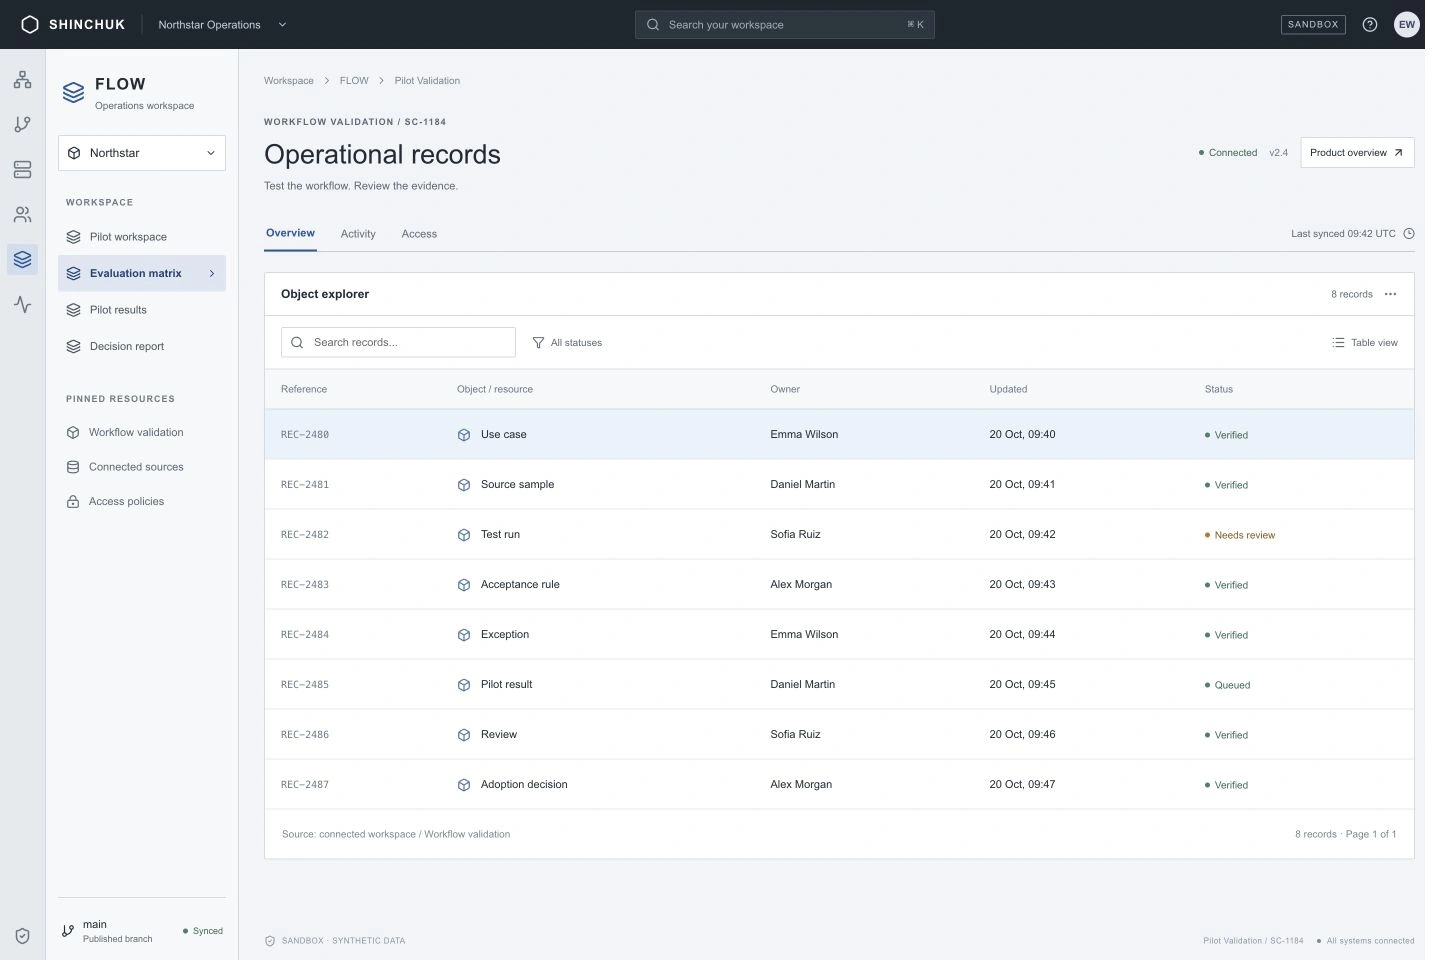
Task: Switch to the Access tab
Action: pos(419,234)
